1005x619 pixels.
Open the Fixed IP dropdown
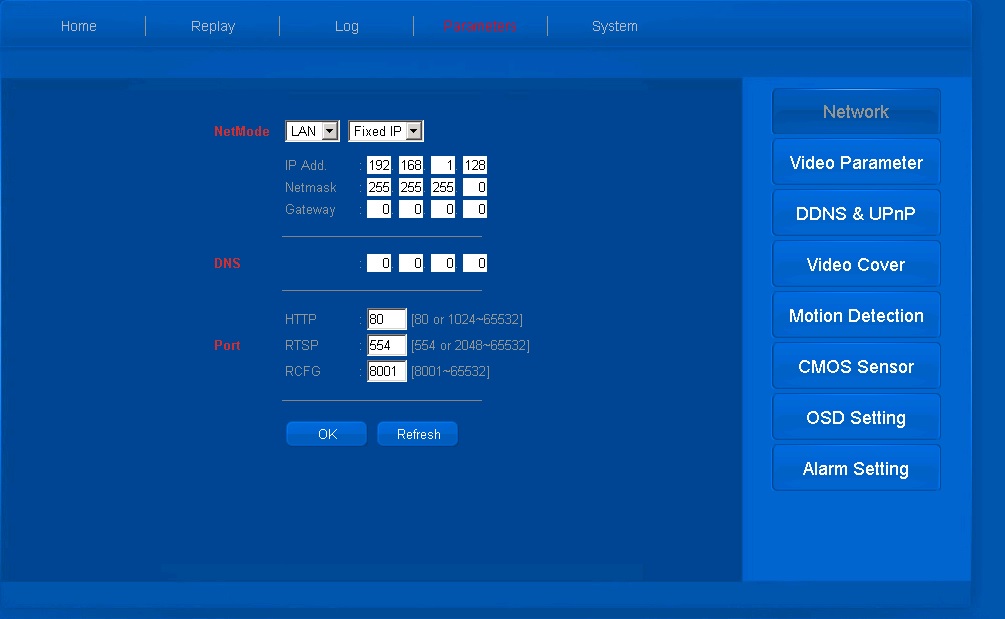[x=386, y=131]
